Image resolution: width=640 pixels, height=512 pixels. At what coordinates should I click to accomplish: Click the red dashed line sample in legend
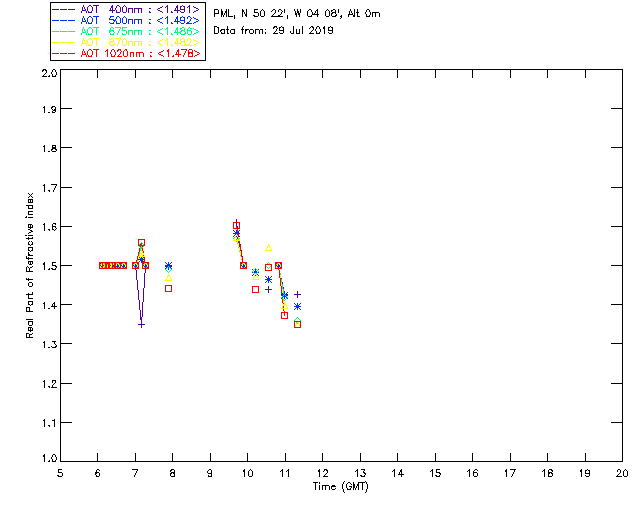(64, 53)
